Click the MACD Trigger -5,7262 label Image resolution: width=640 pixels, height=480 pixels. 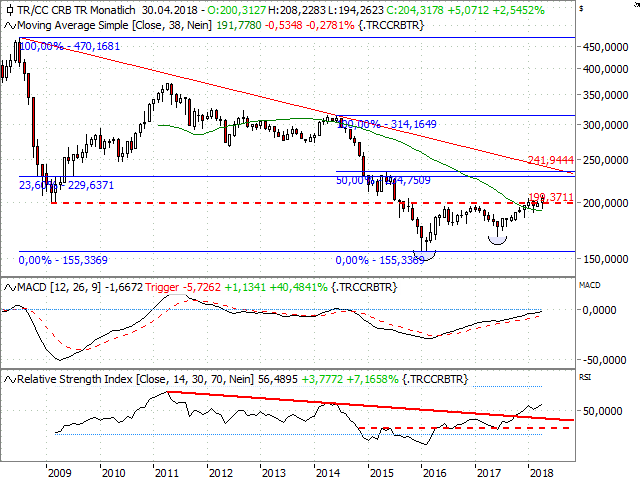coord(183,288)
